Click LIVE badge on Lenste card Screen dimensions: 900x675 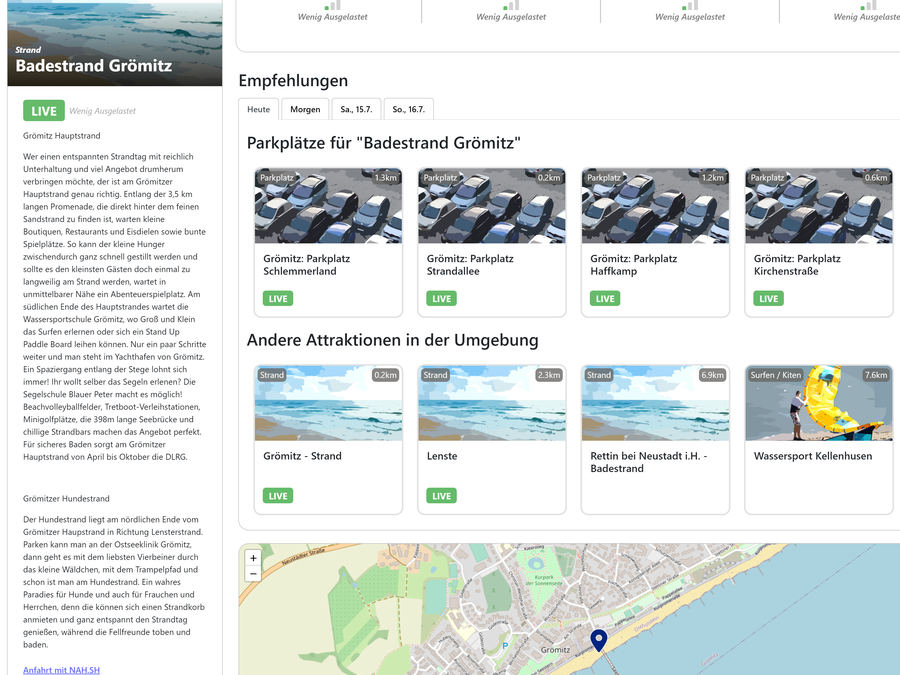pyautogui.click(x=441, y=496)
